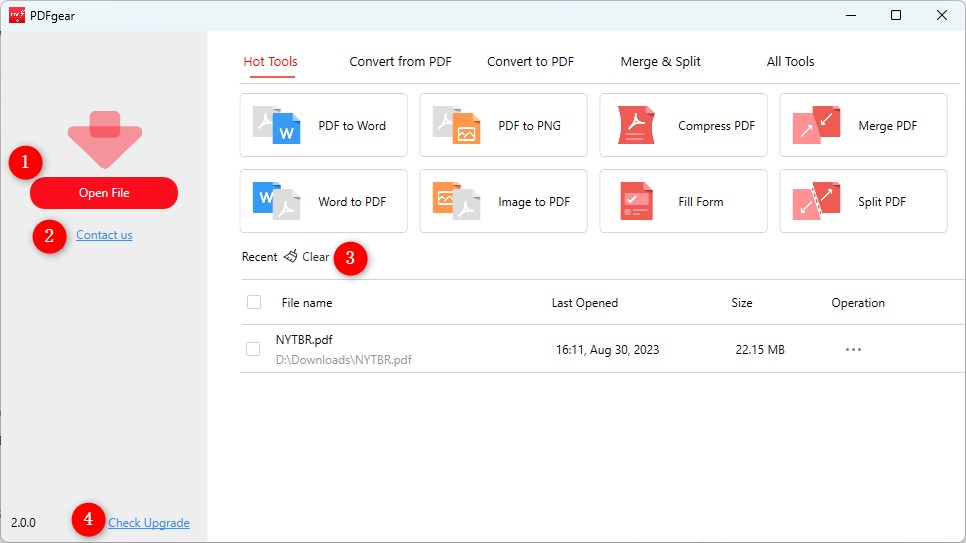
Task: Show the All Tools tab
Action: 790,62
